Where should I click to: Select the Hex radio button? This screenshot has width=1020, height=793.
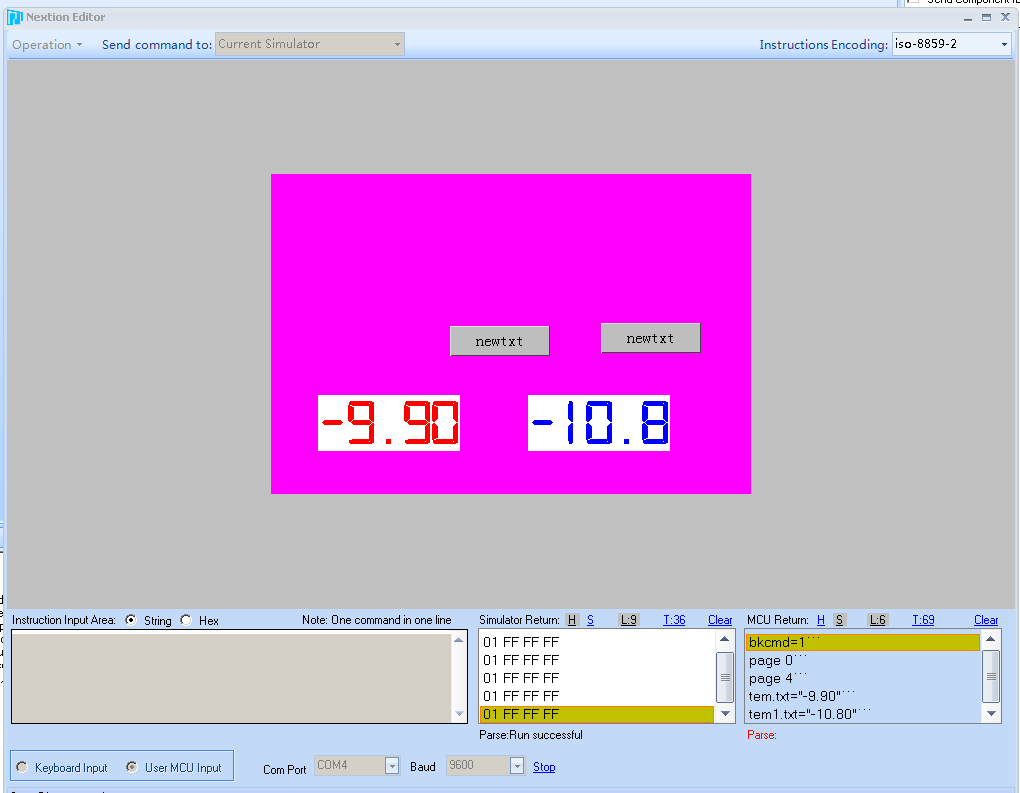186,620
